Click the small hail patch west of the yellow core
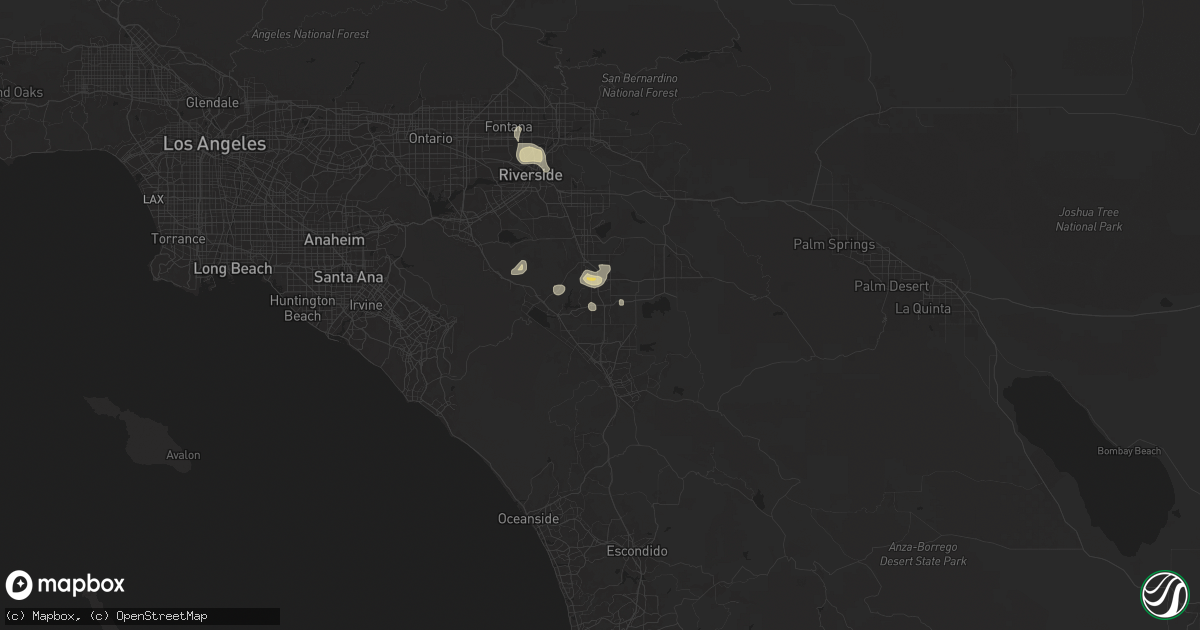Screen dimensions: 1200x630 559,290
